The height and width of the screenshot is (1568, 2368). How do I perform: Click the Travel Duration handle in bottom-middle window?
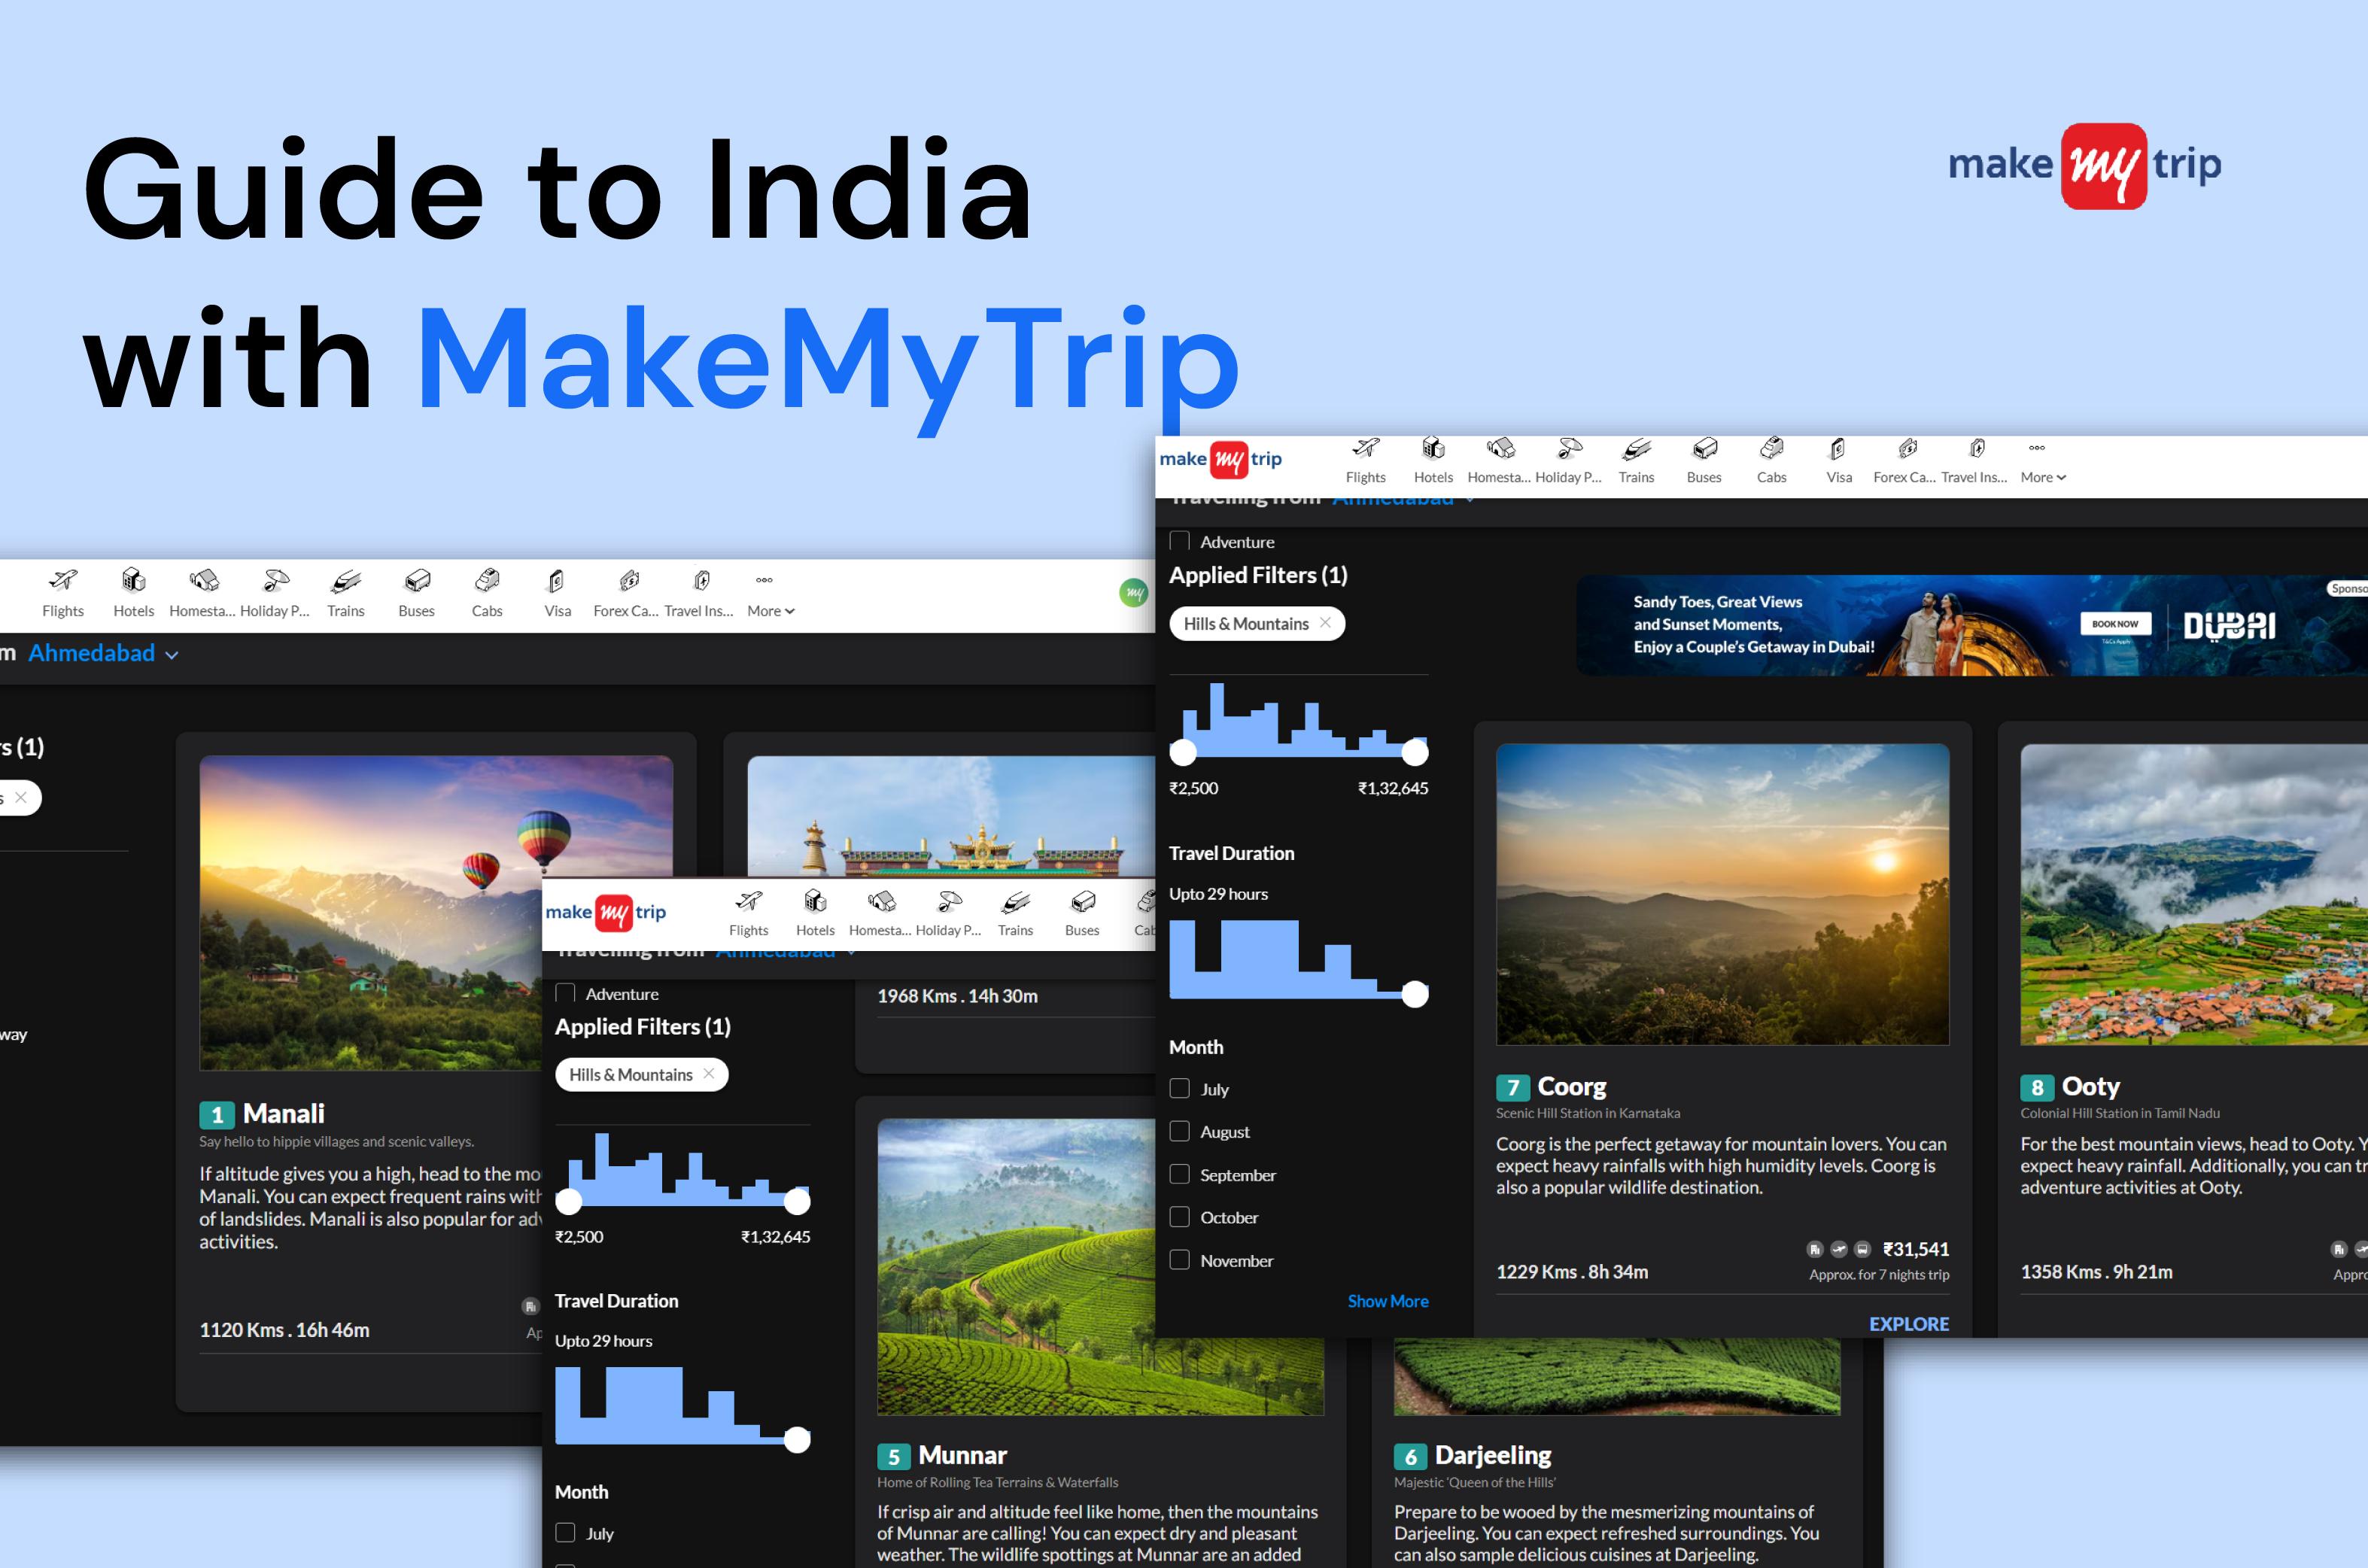(x=797, y=1439)
